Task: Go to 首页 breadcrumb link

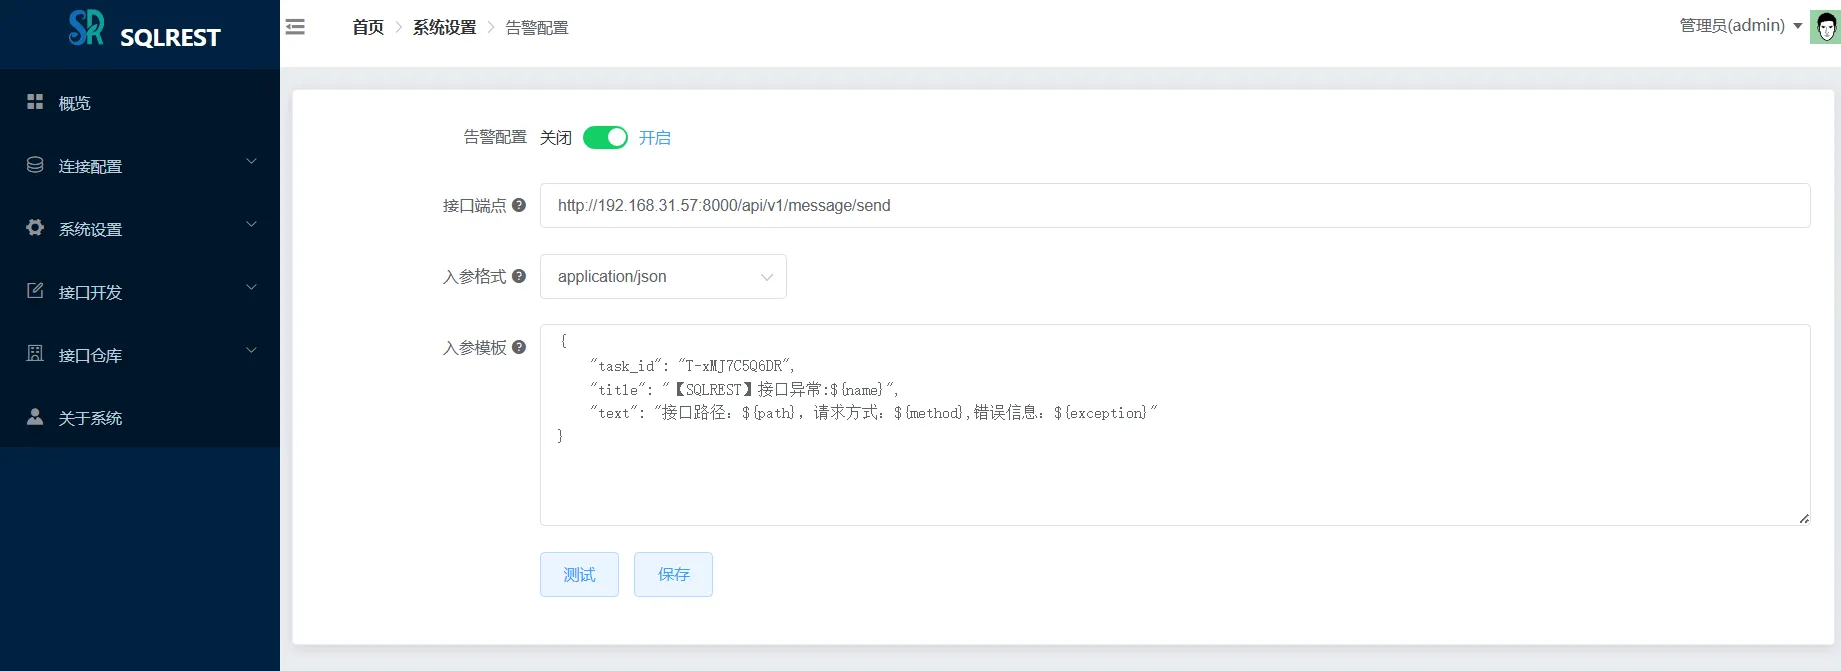Action: tap(368, 27)
